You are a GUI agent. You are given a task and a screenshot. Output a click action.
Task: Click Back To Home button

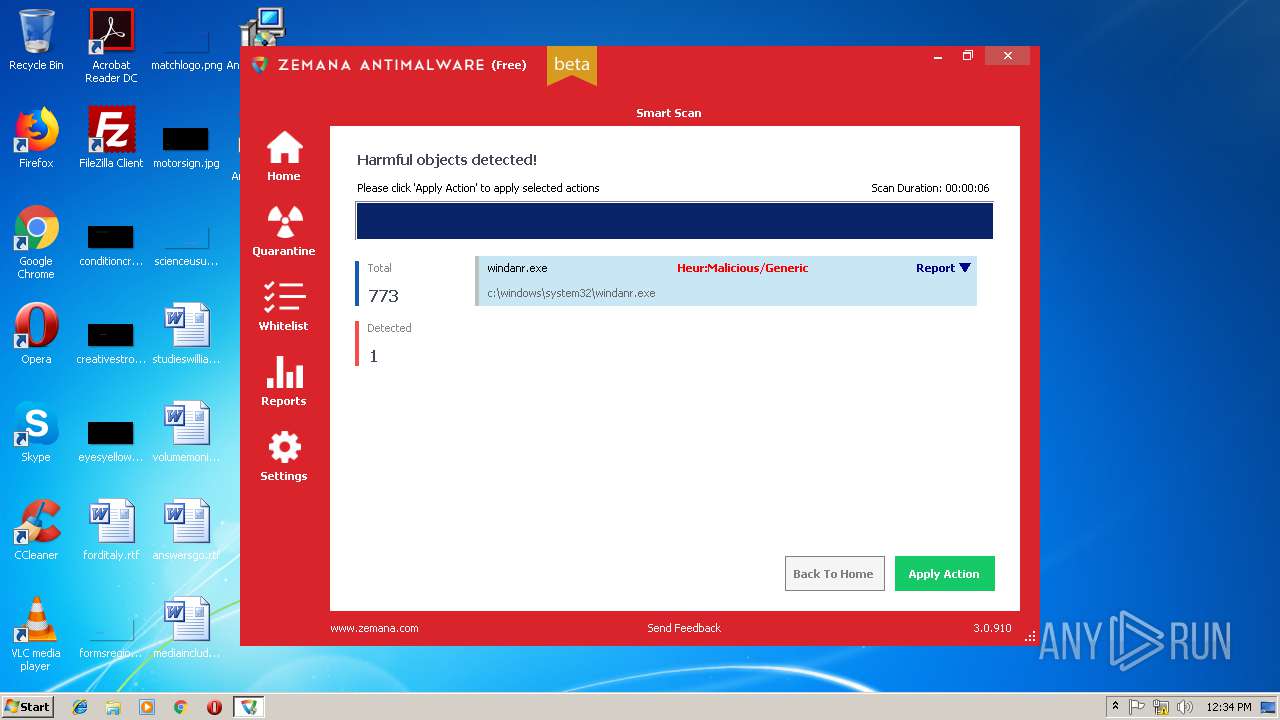pyautogui.click(x=834, y=574)
